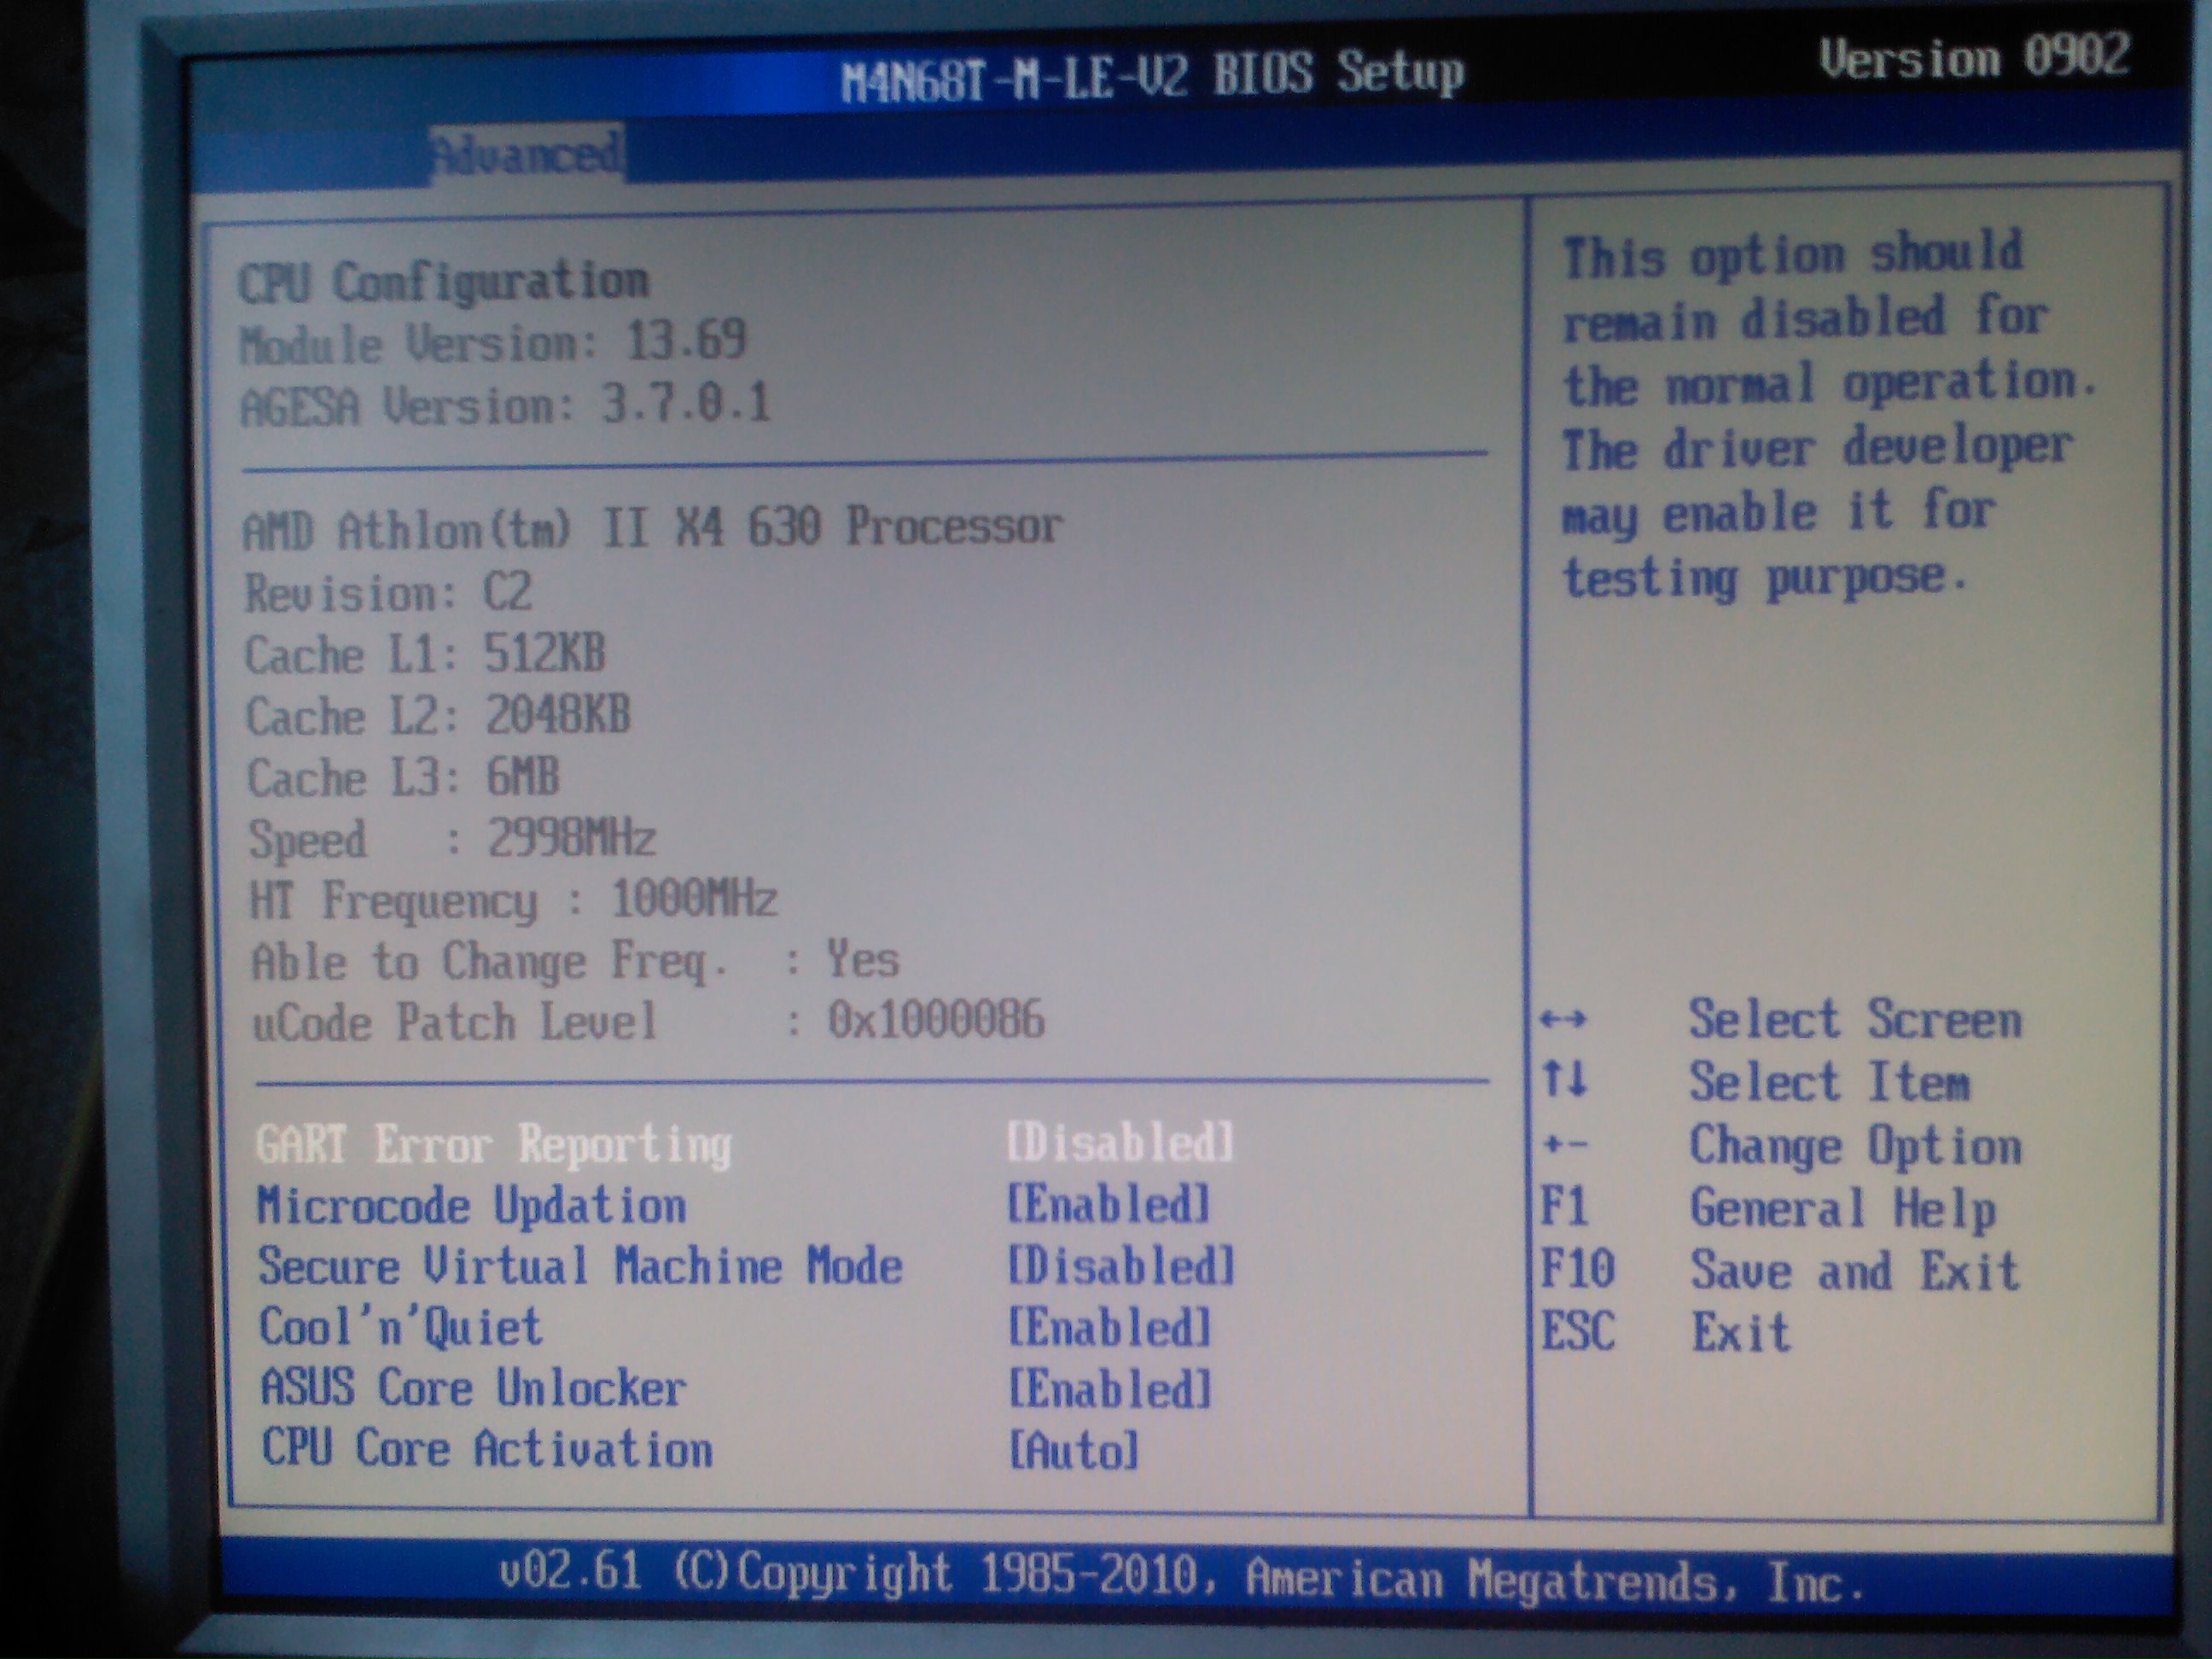
Task: Select the Advanced tab
Action: [527, 155]
